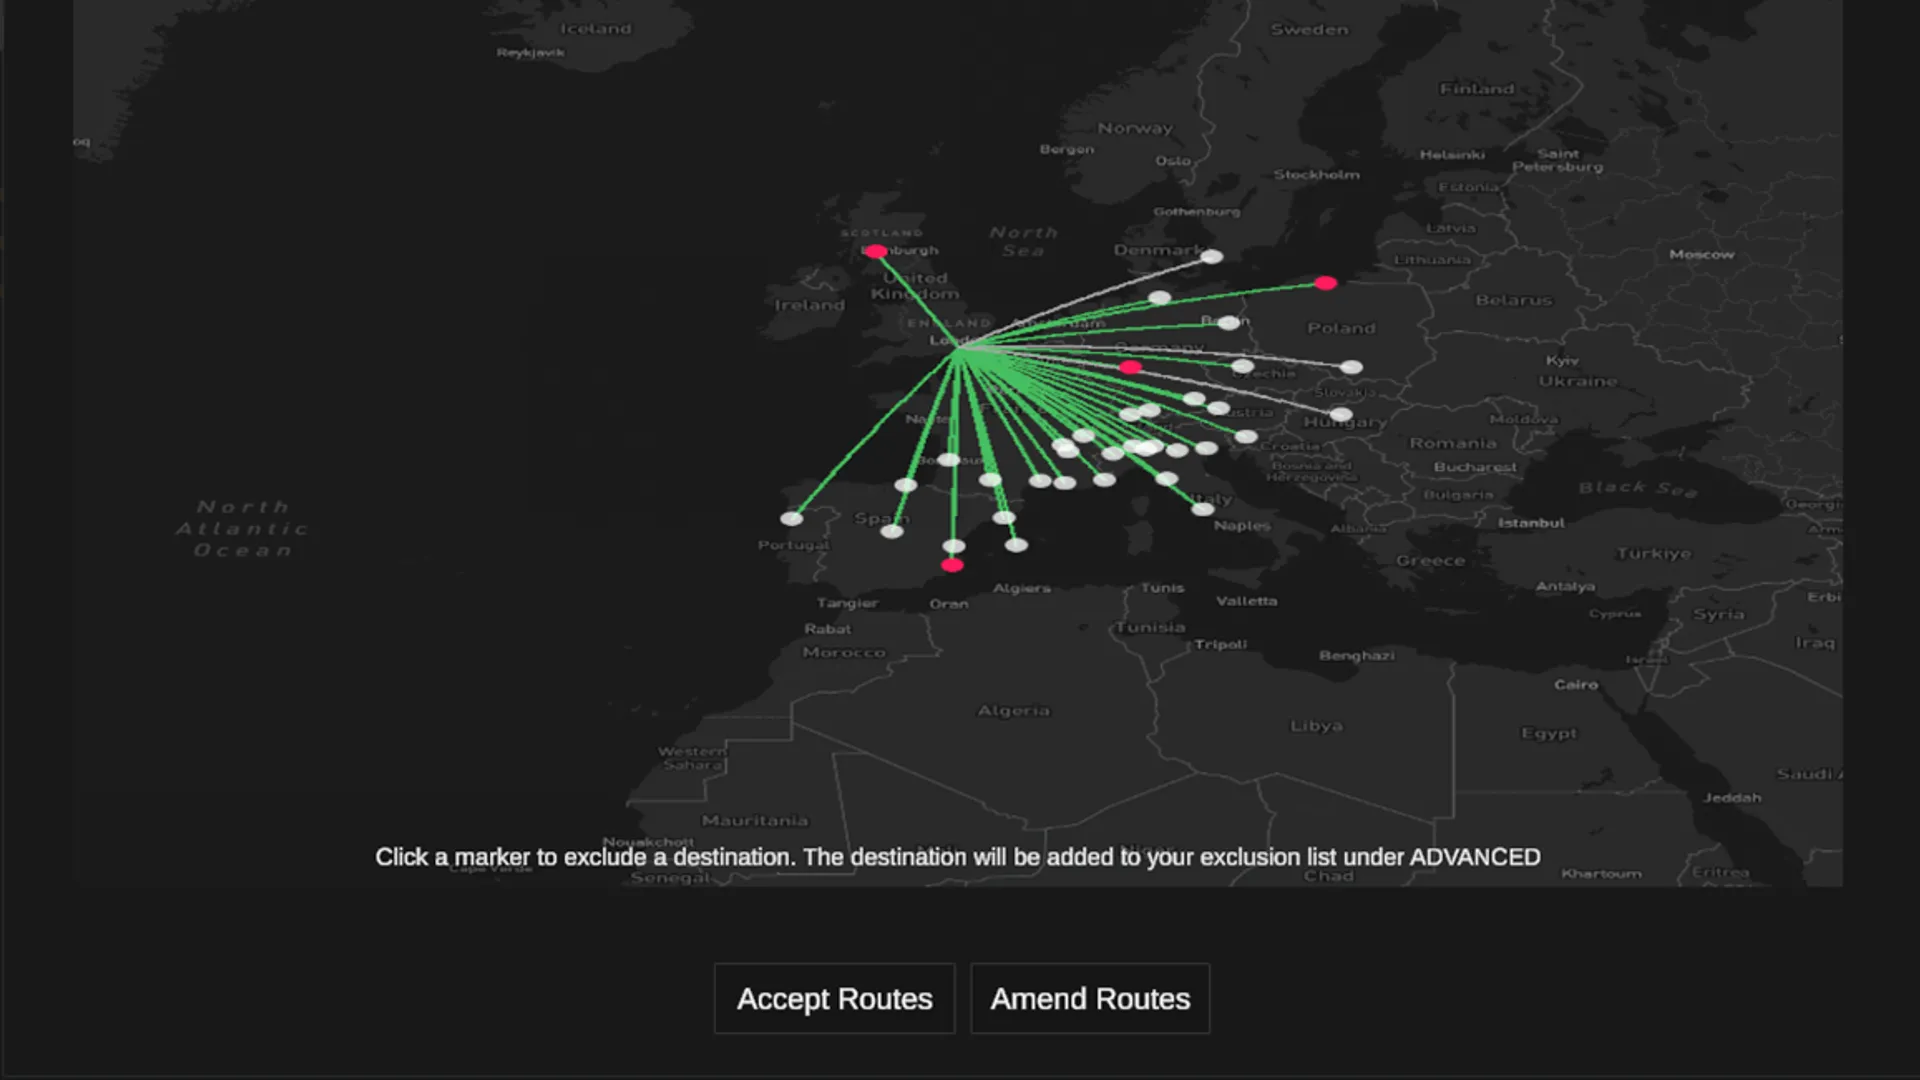Exclude white marker beside the Denmark label
1920x1080 pixels.
click(1212, 257)
